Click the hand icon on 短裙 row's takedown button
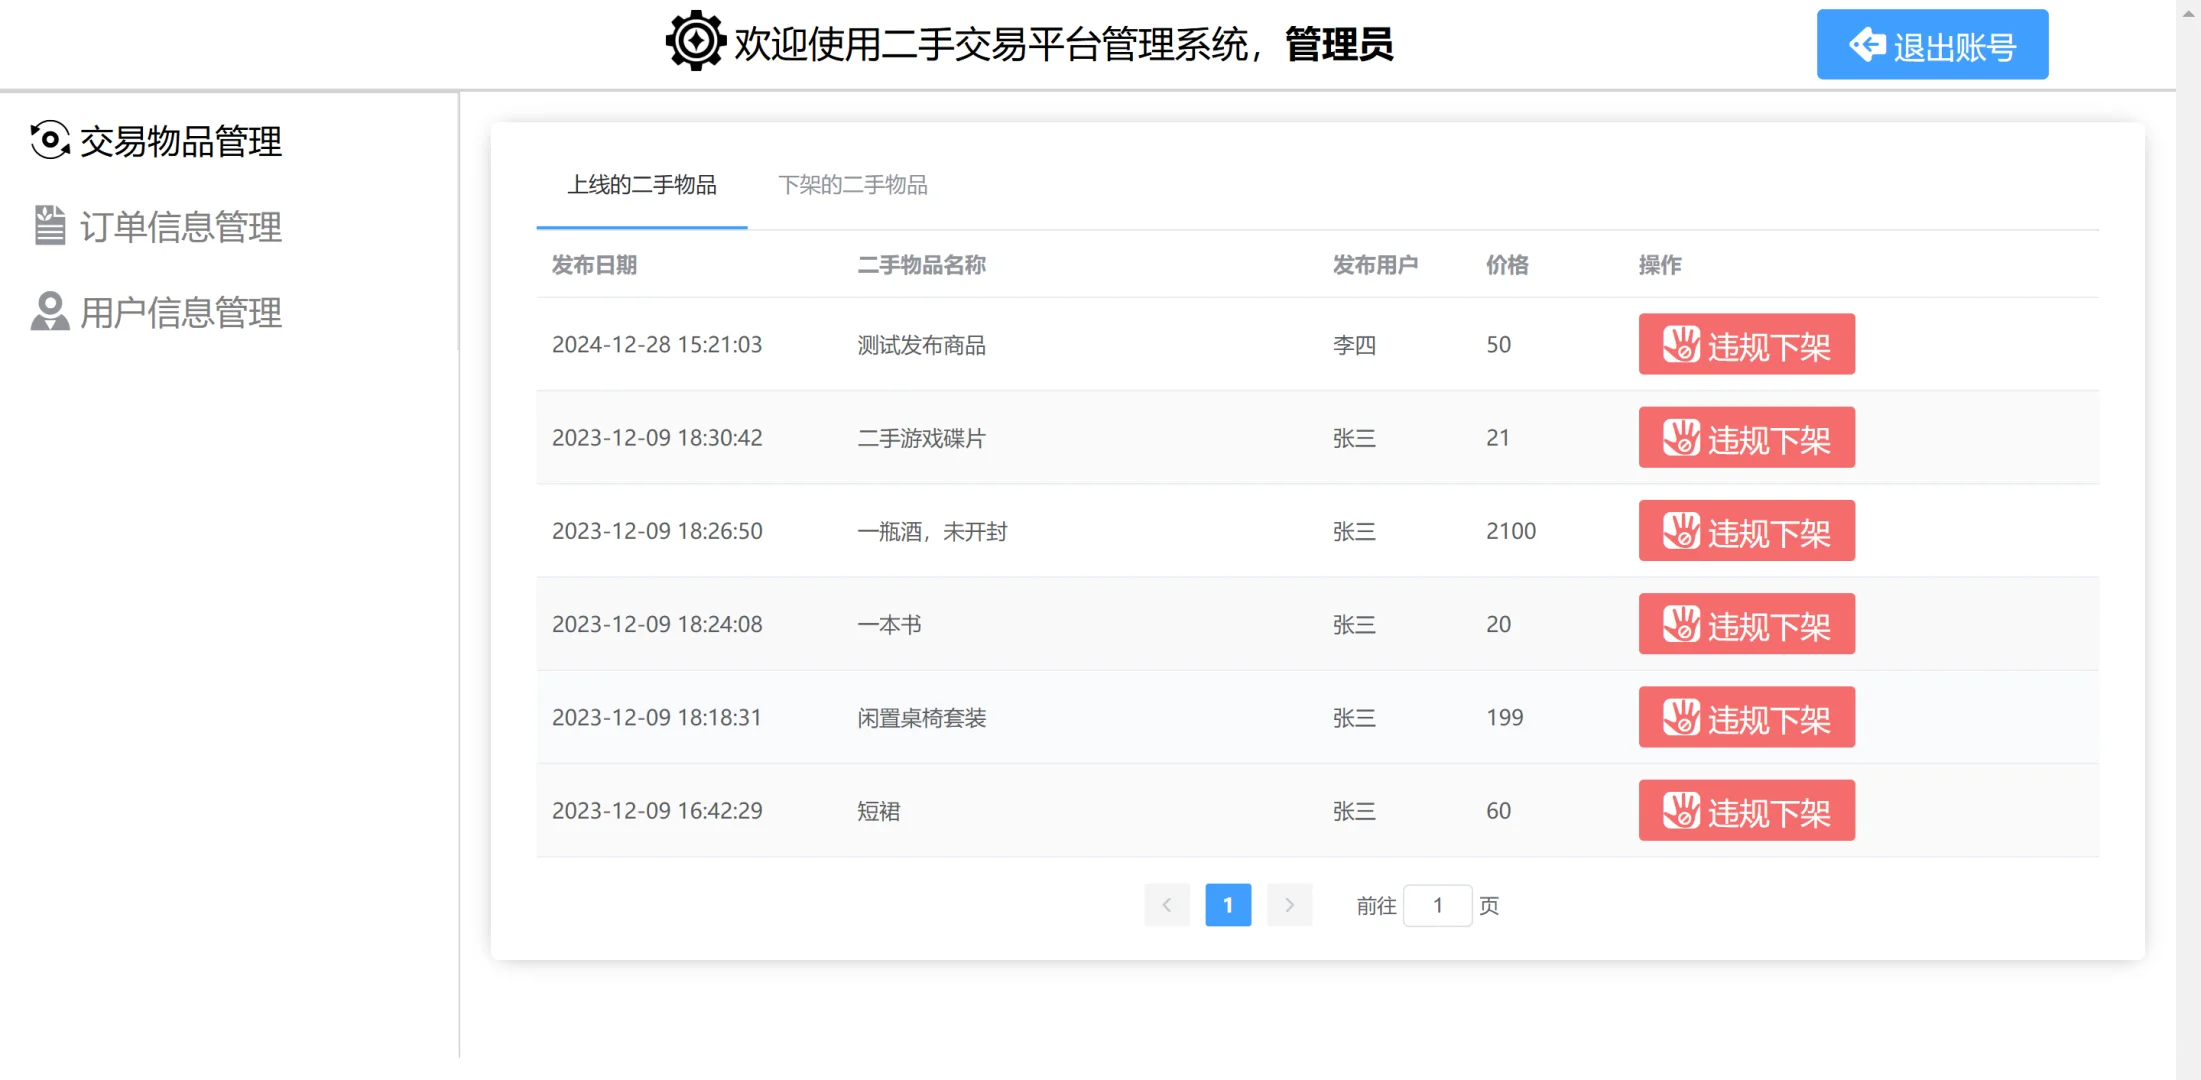 (x=1682, y=810)
